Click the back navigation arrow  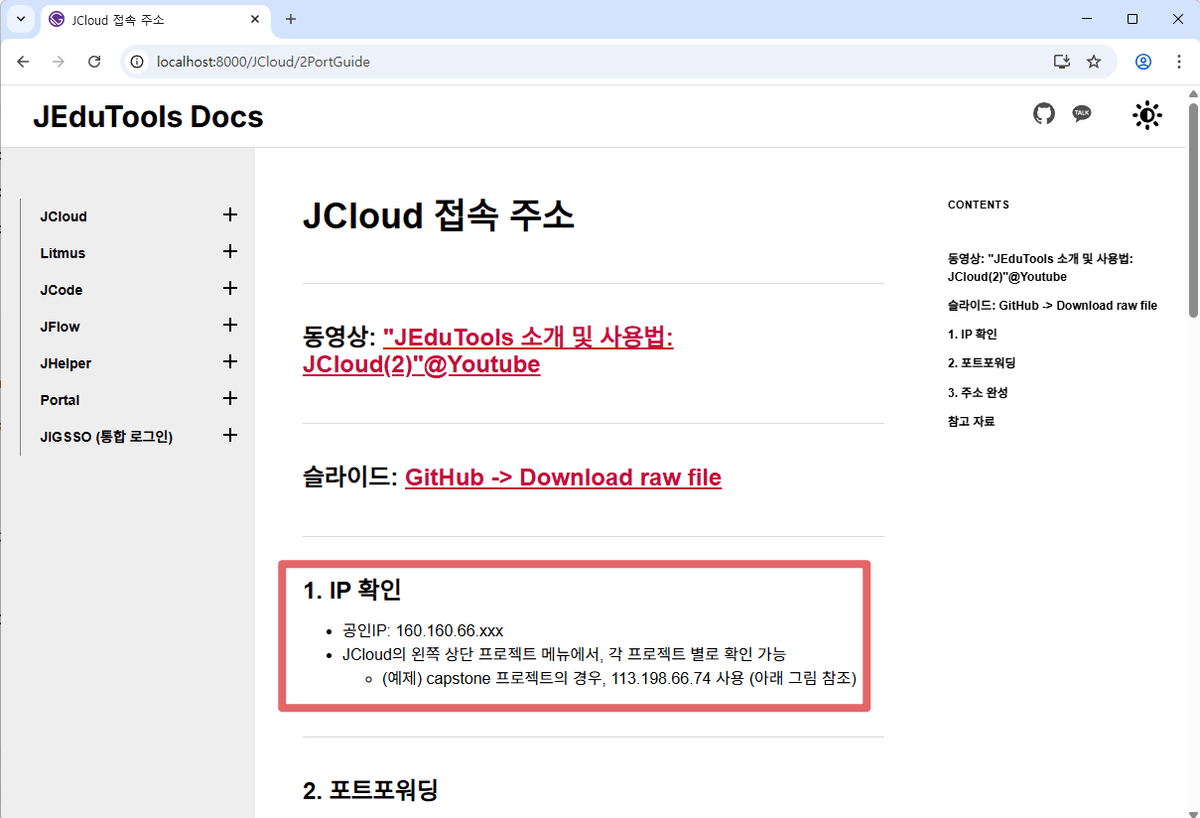pos(22,61)
